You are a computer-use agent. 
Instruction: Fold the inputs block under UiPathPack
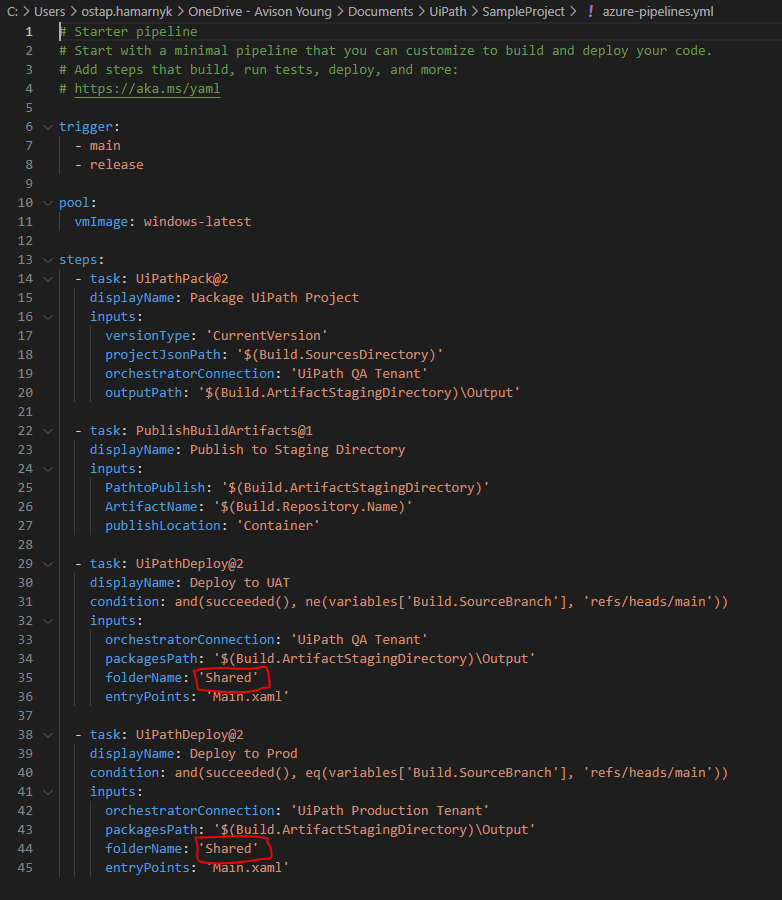tap(48, 317)
